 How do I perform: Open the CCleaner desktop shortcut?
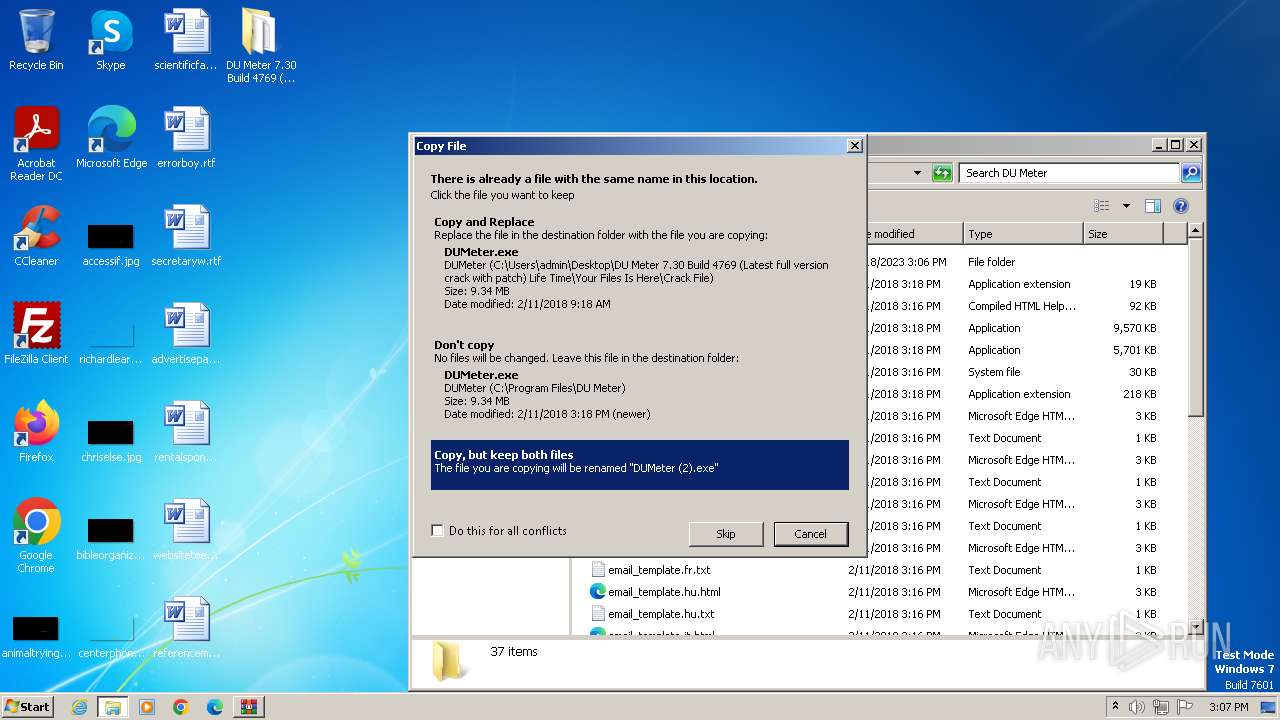click(36, 236)
